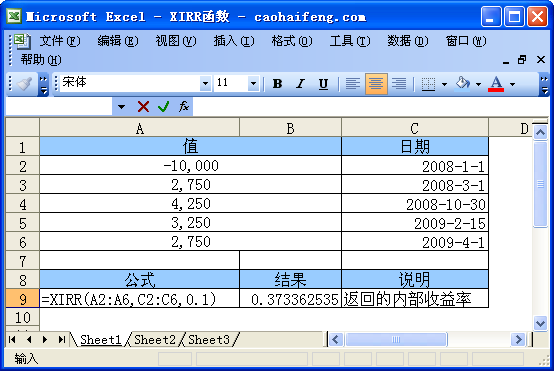Screen dimensions: 554x371
Task: Open the font color dropdown arrow
Action: click(512, 84)
